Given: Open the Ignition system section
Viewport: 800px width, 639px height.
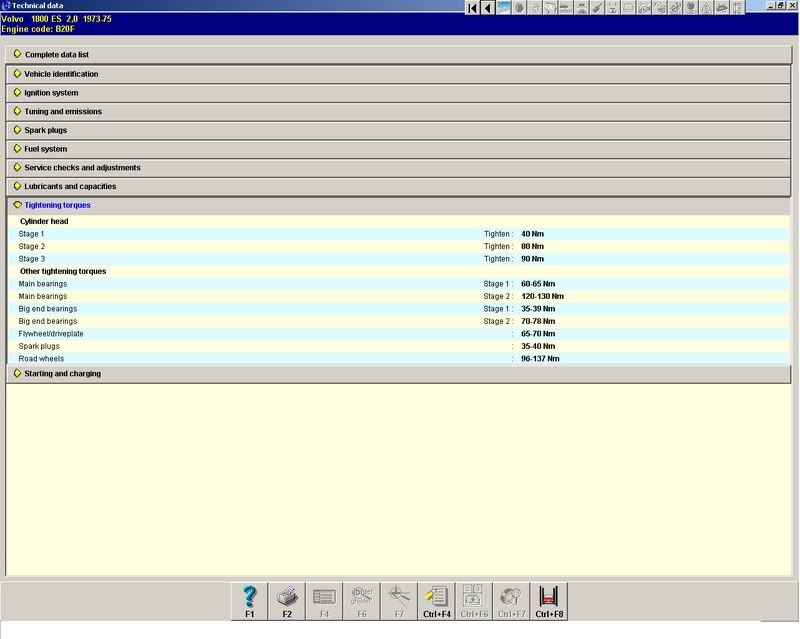Looking at the screenshot, I should click(x=51, y=93).
